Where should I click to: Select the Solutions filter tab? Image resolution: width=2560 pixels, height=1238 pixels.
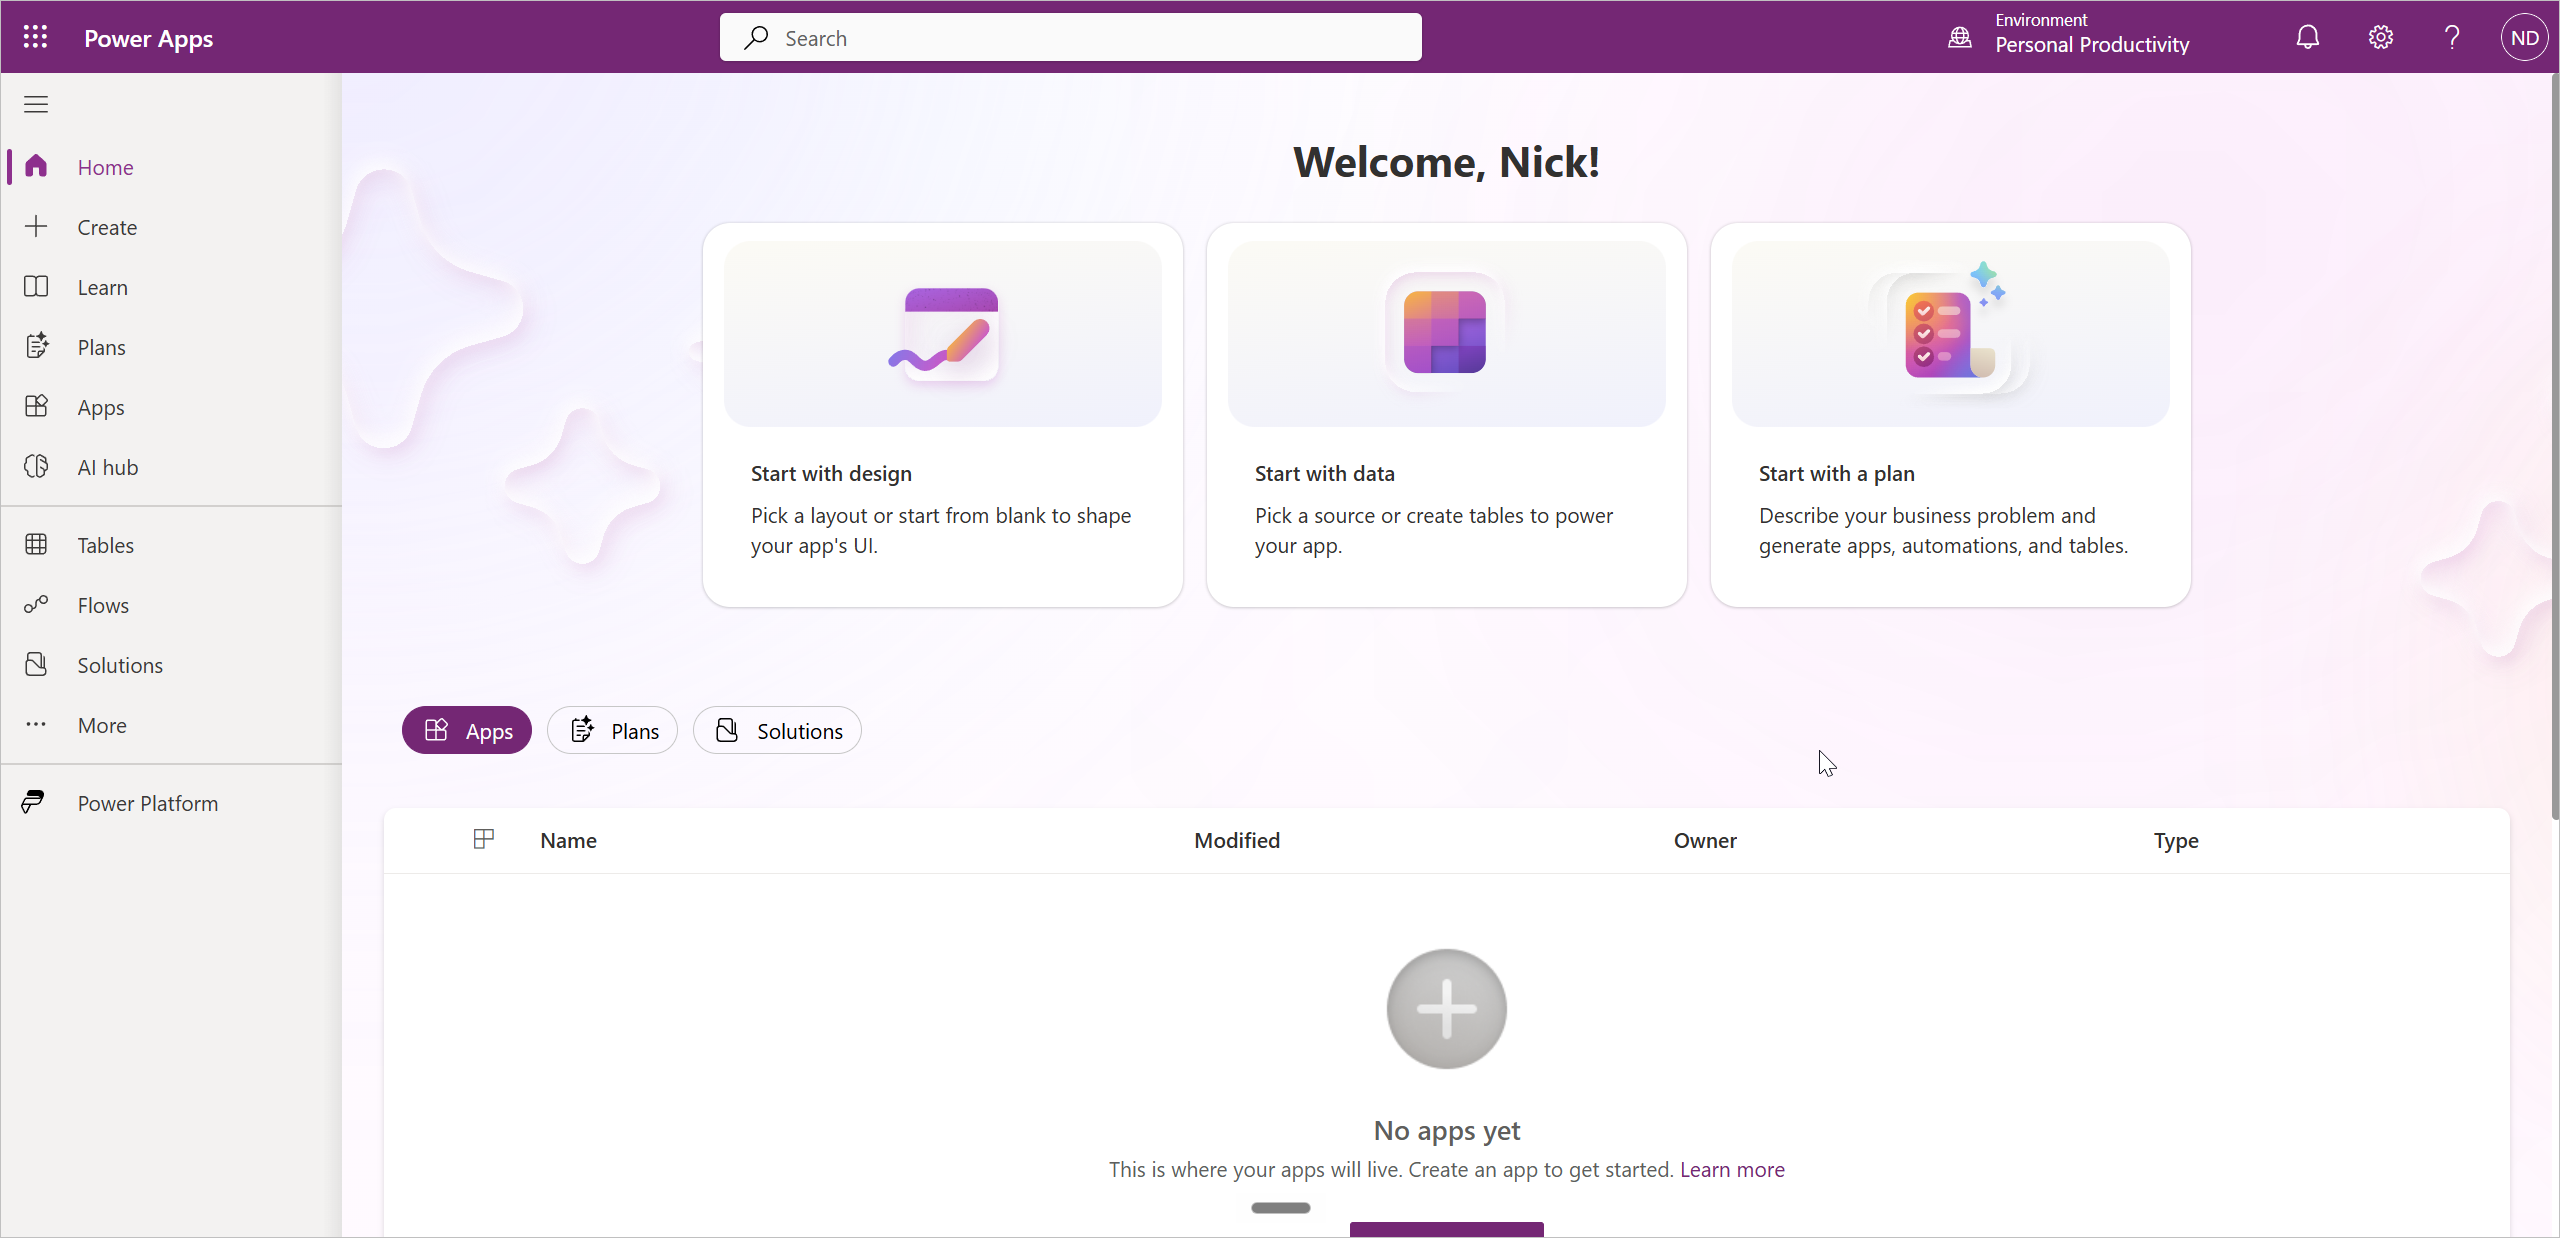click(777, 730)
